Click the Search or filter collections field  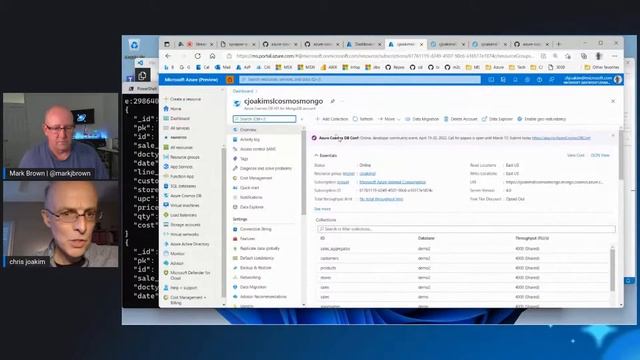click(x=466, y=229)
